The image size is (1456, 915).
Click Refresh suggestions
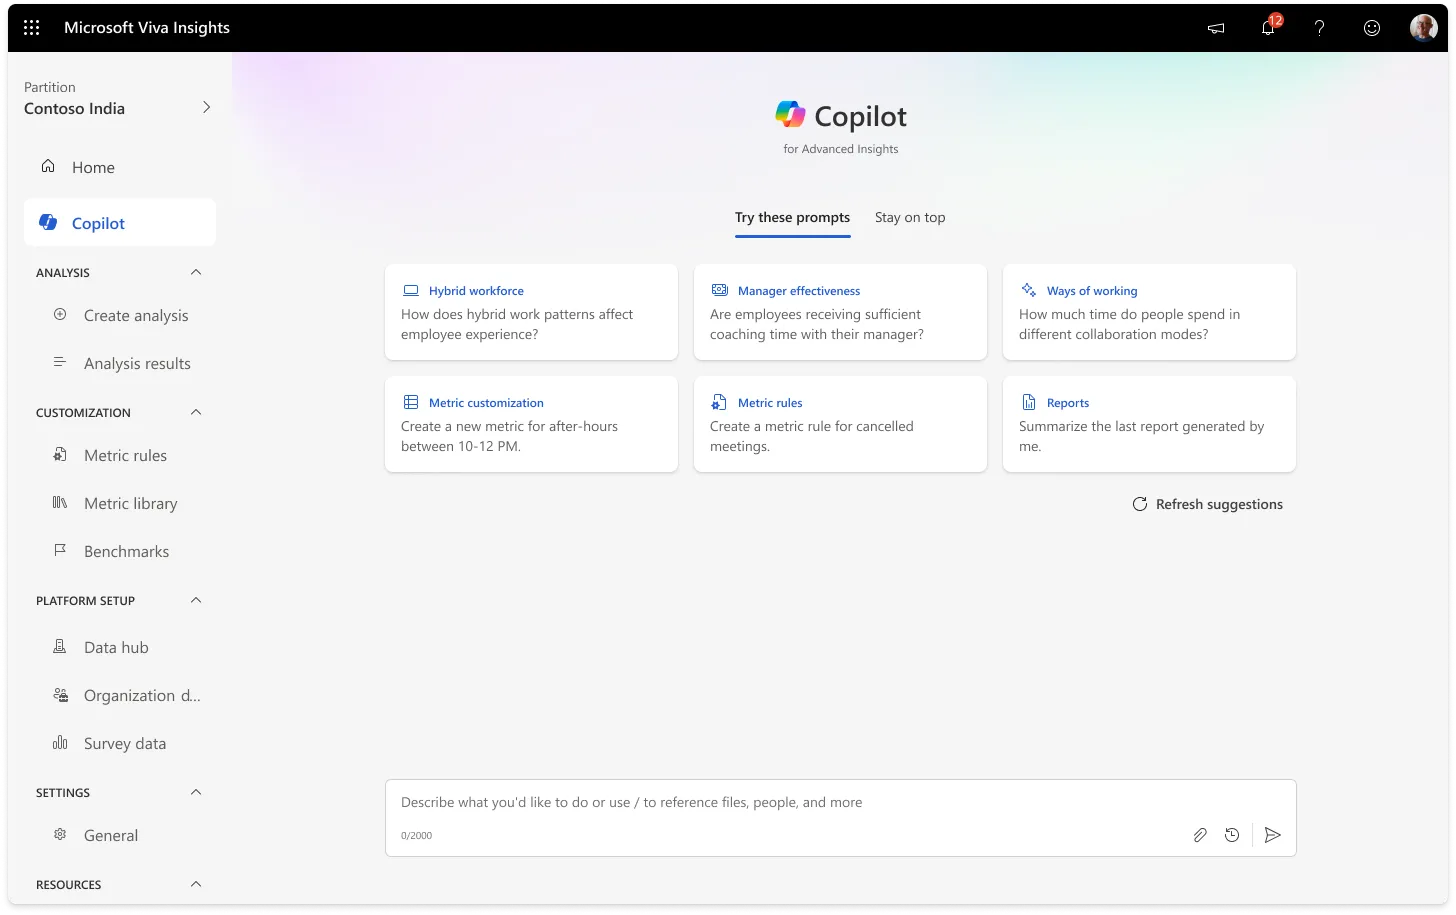pyautogui.click(x=1207, y=504)
